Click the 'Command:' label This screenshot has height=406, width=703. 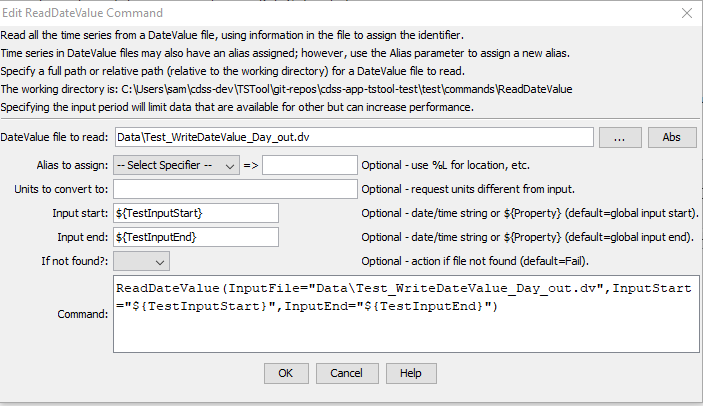[82, 315]
